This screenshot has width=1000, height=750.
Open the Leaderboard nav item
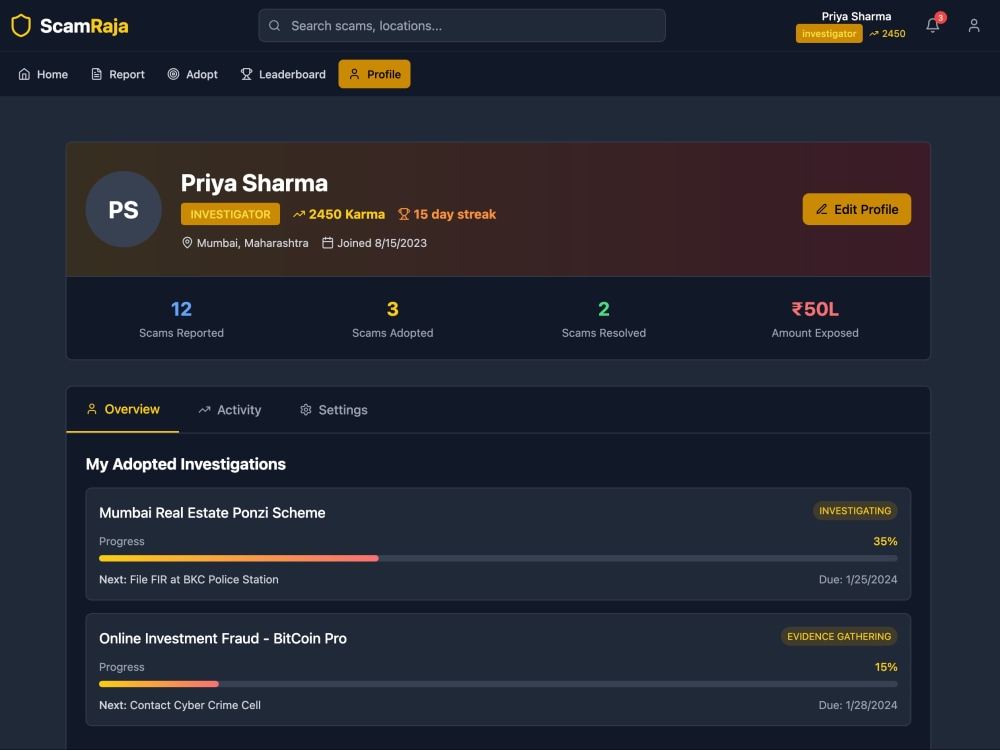(283, 74)
